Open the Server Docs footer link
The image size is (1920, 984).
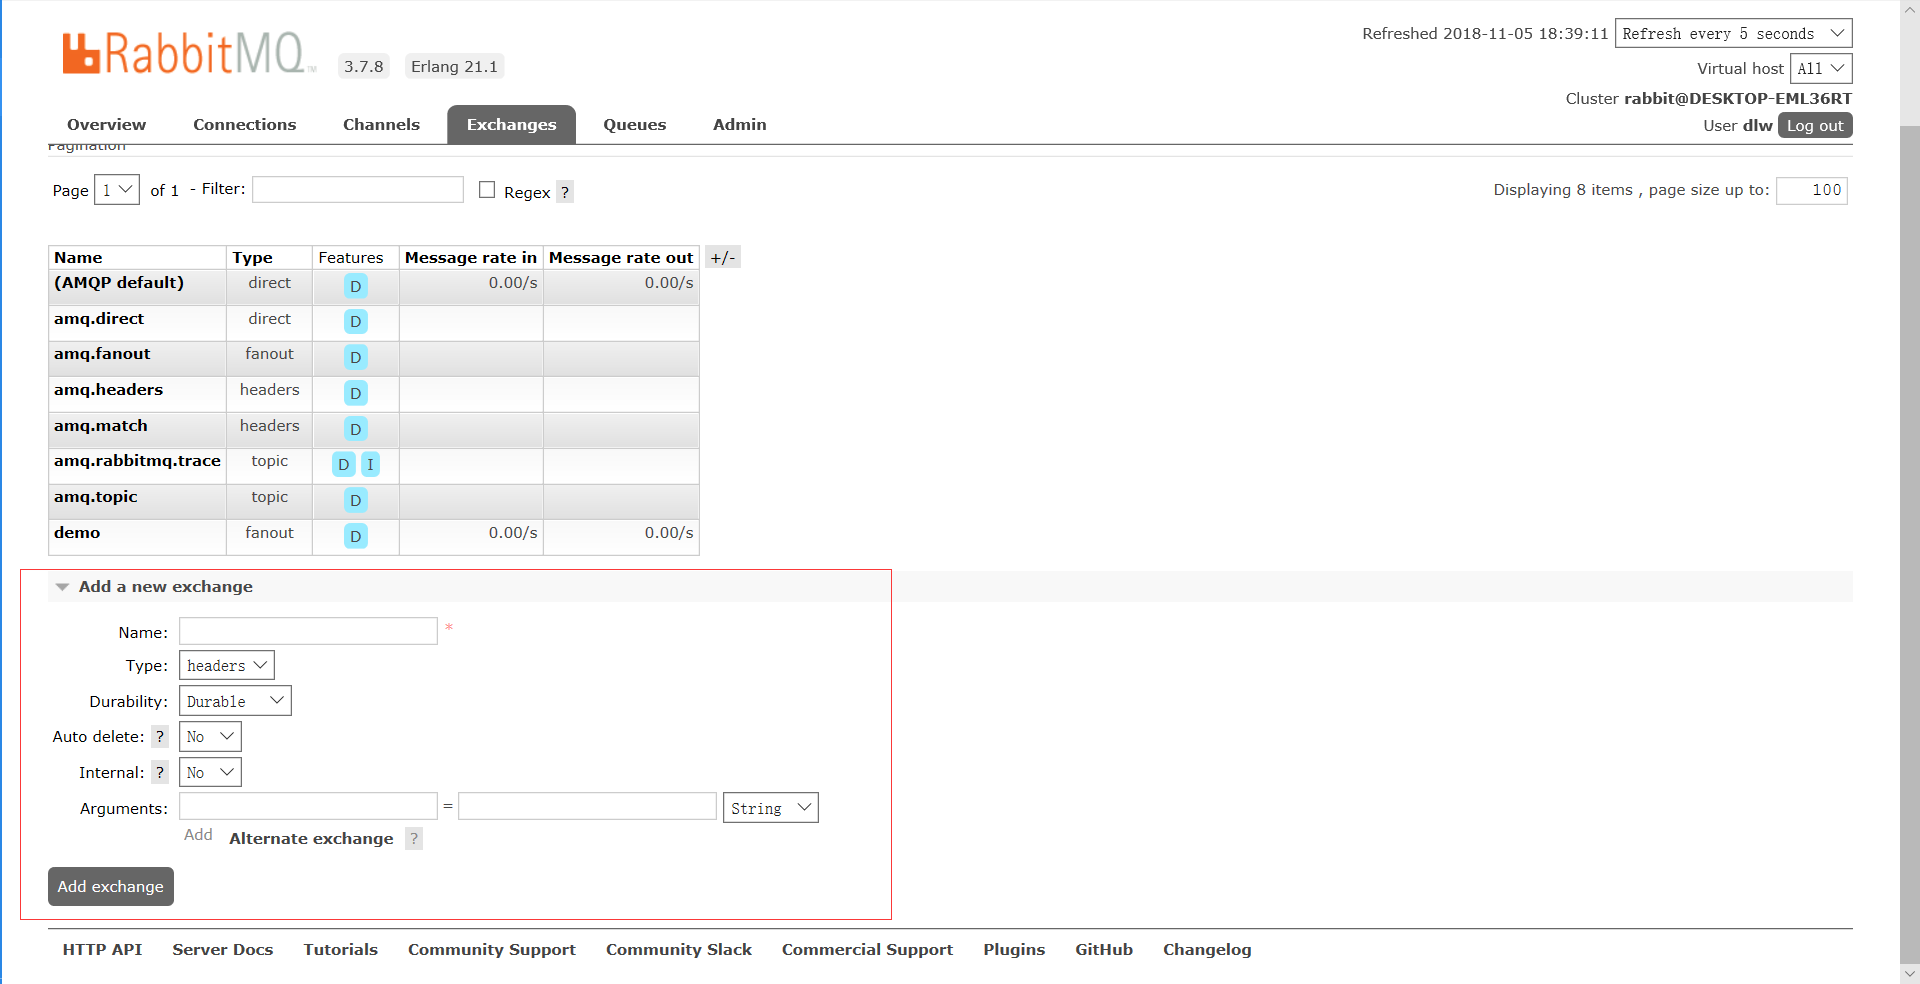click(x=223, y=950)
